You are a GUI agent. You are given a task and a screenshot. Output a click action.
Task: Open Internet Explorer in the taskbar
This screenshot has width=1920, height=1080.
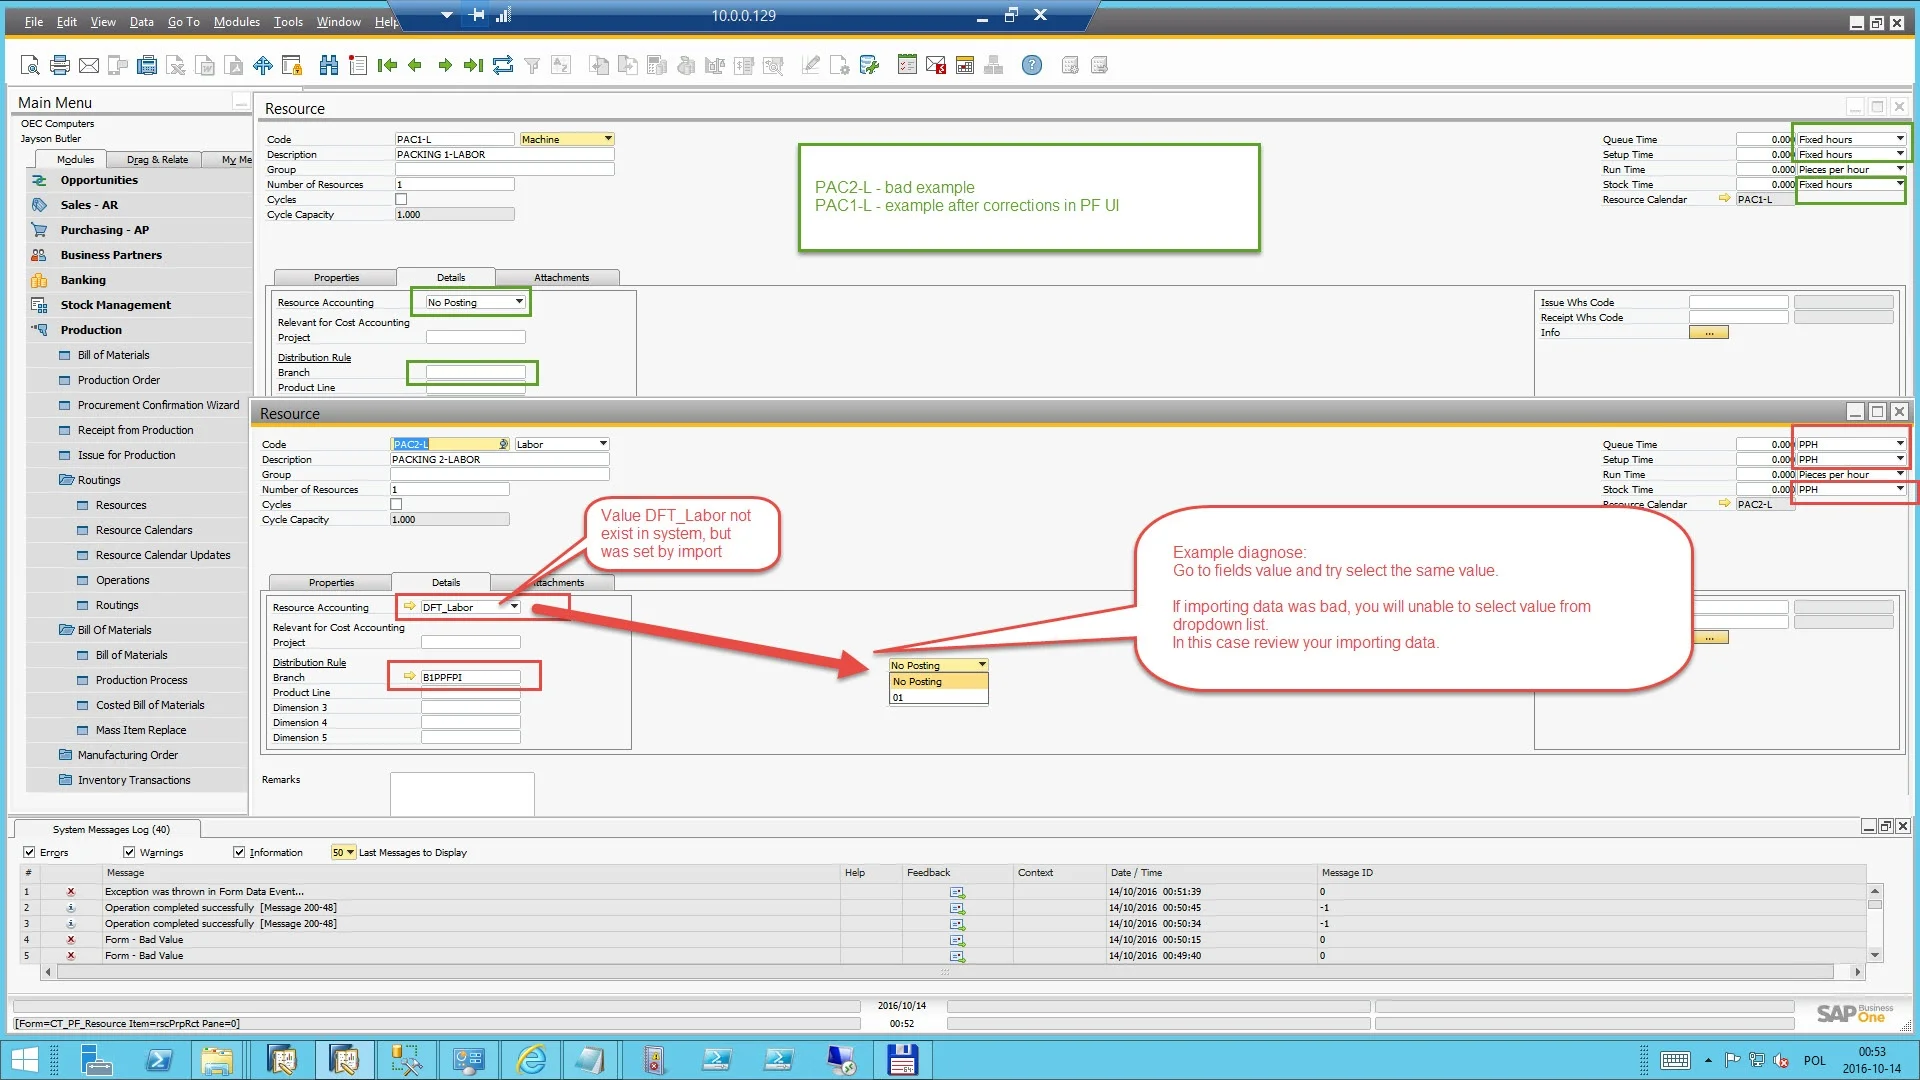pos(531,1060)
